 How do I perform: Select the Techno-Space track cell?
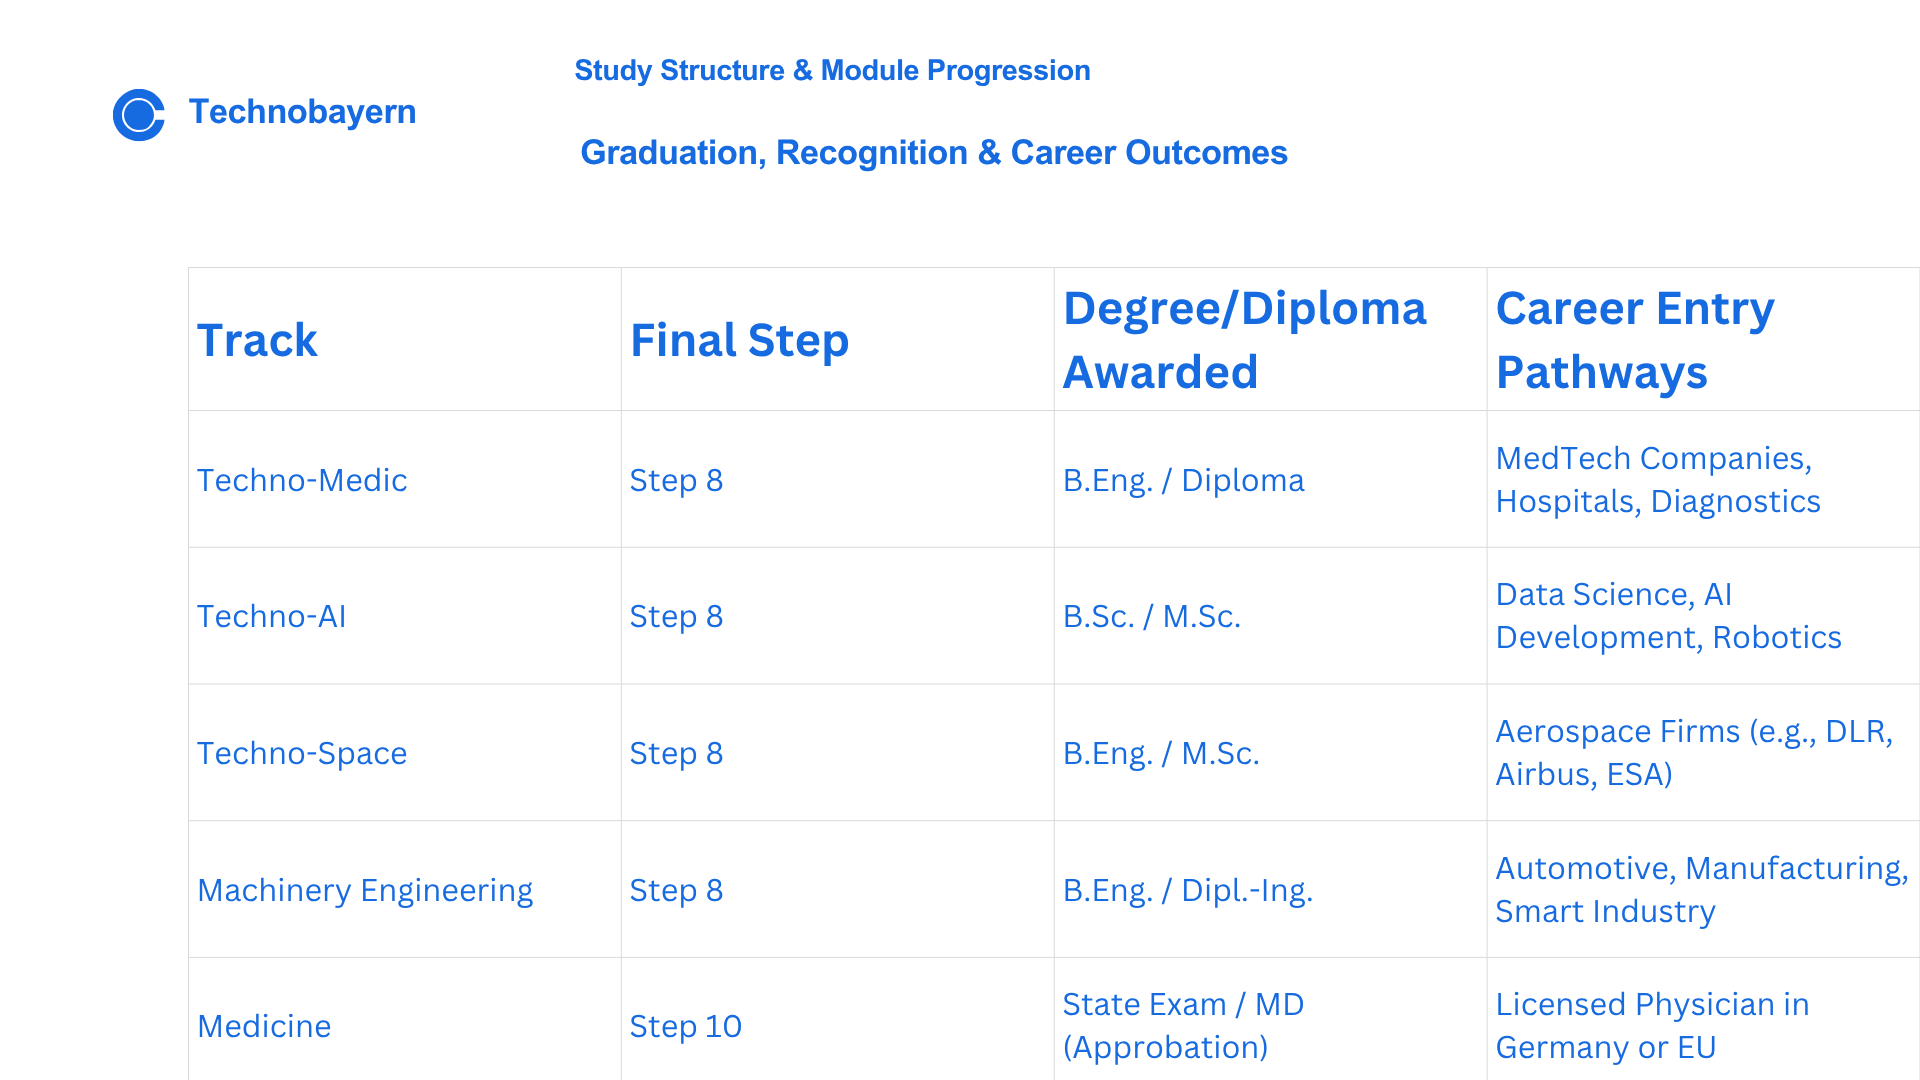click(x=405, y=753)
